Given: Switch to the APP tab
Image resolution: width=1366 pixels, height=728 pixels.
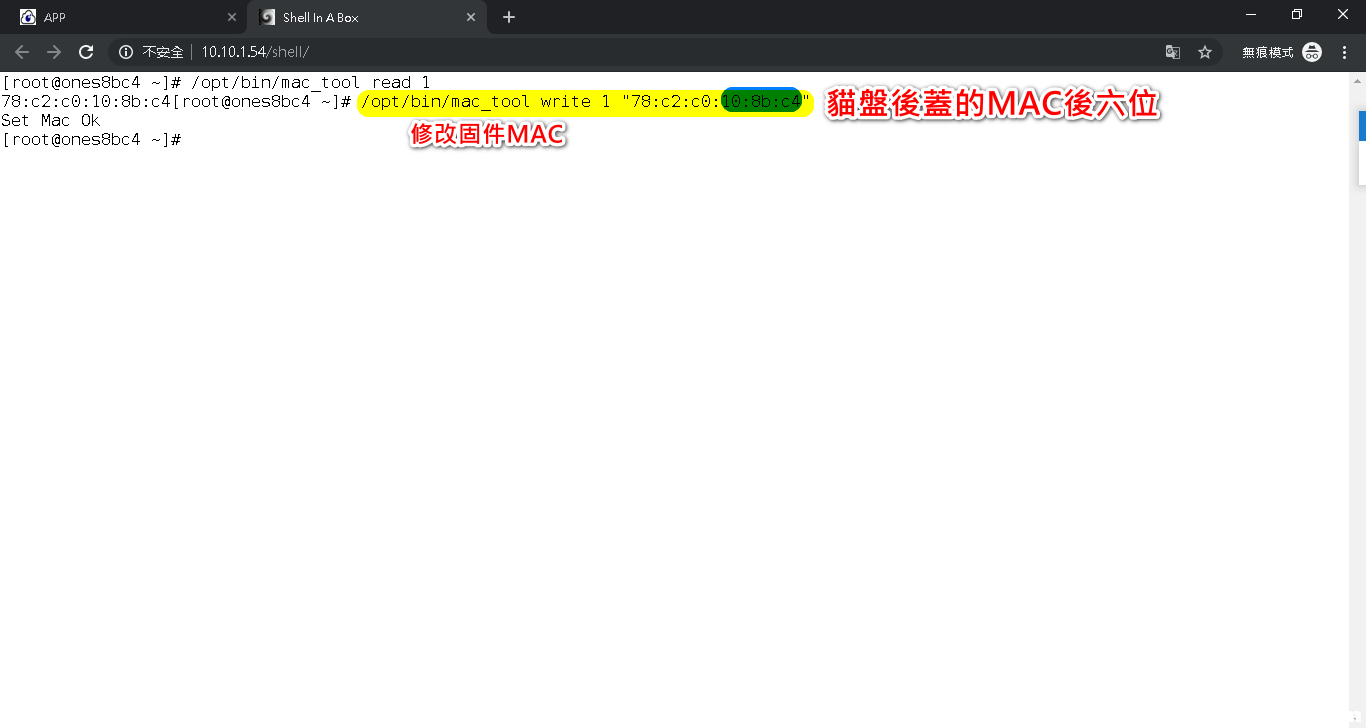Looking at the screenshot, I should 120,18.
